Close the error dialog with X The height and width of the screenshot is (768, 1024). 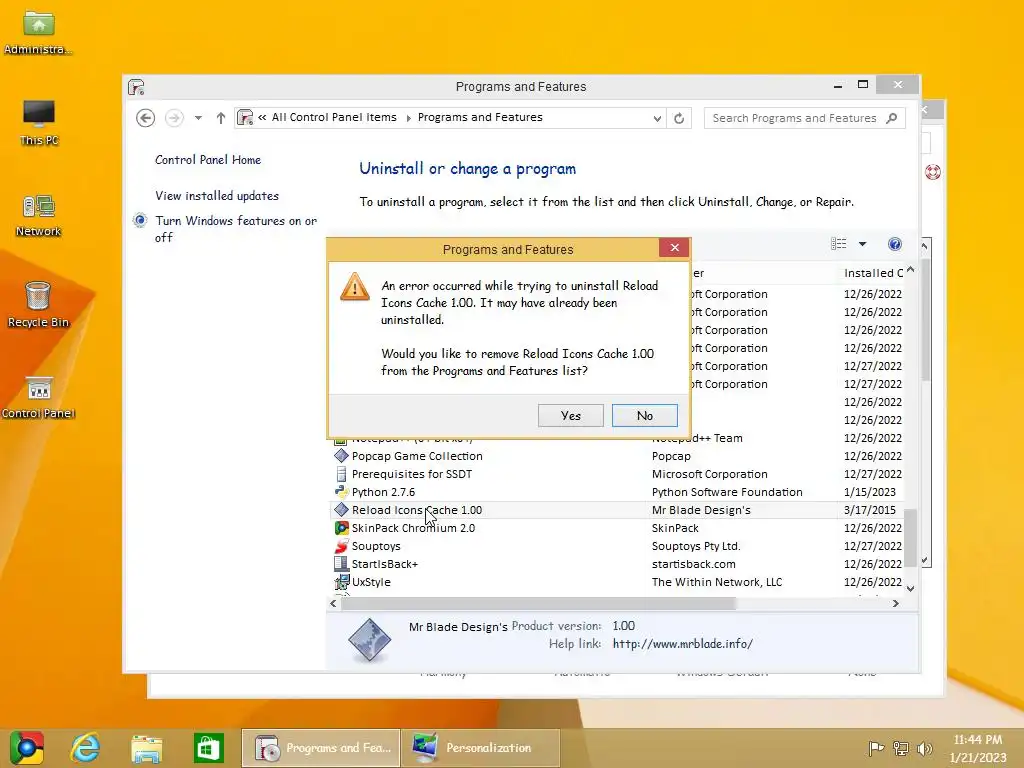coord(674,248)
